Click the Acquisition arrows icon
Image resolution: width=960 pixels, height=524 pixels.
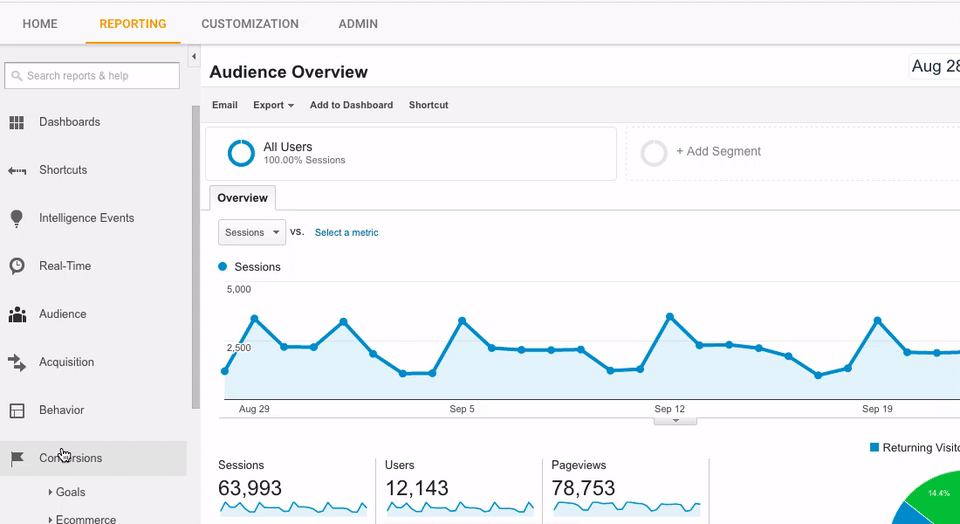(17, 362)
